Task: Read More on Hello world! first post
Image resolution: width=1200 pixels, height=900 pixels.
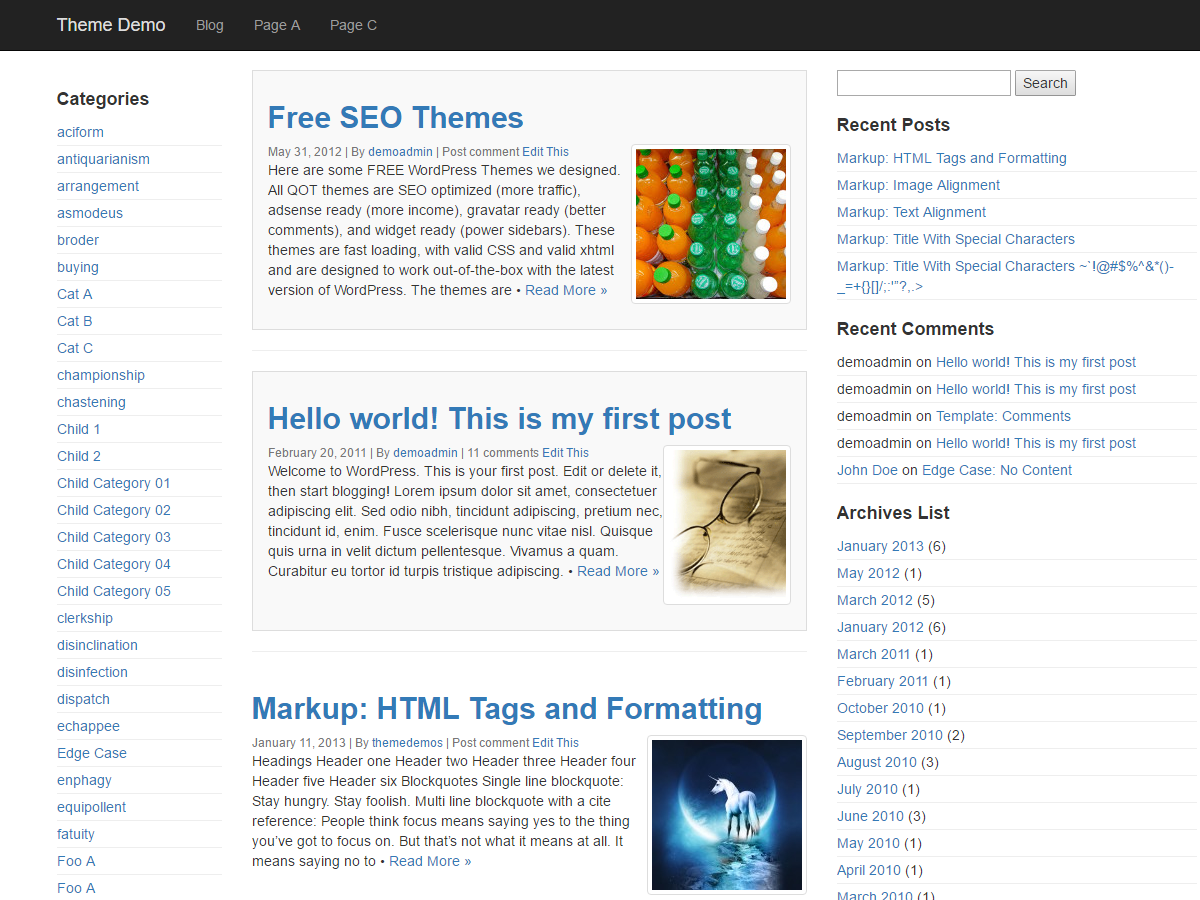Action: (x=617, y=571)
